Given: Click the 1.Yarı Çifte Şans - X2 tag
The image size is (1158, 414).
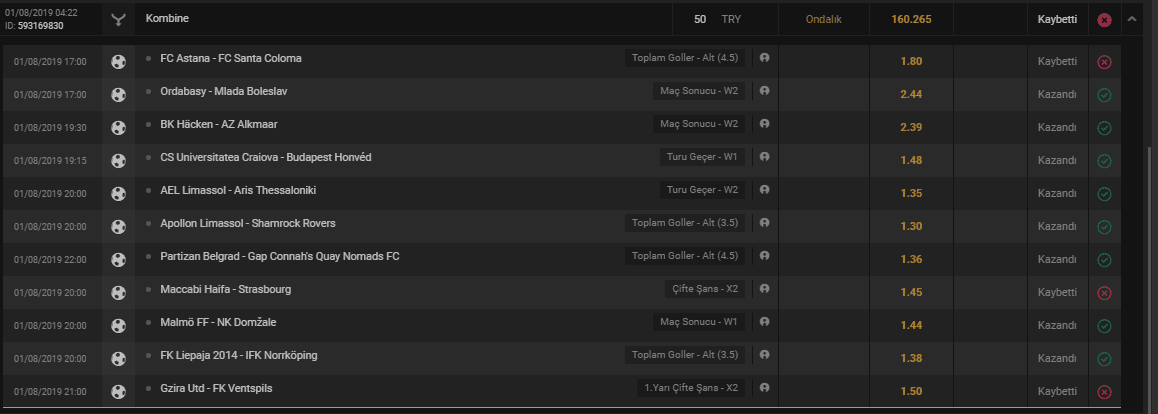Looking at the screenshot, I should point(691,388).
